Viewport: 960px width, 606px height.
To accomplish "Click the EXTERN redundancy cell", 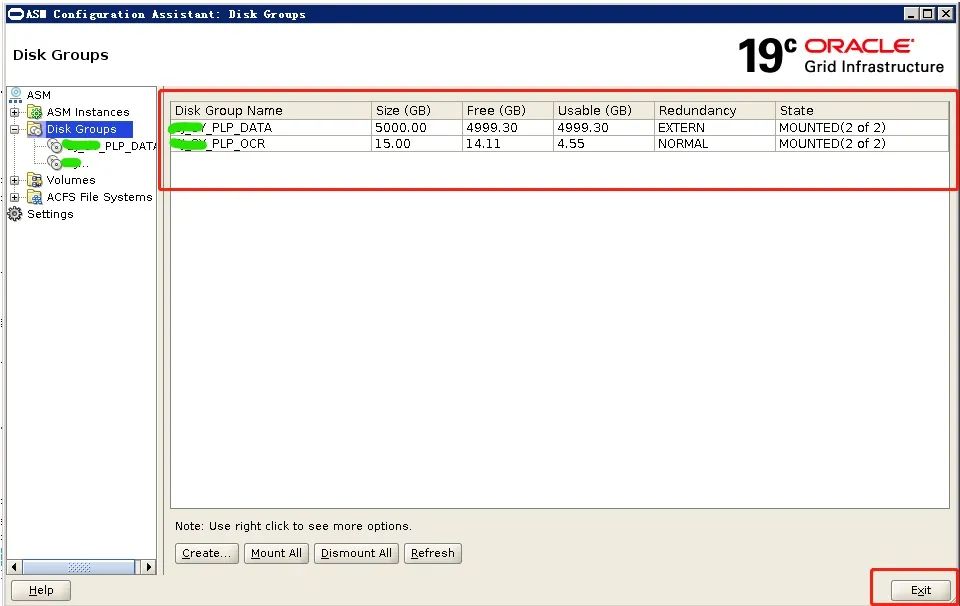I will click(x=714, y=127).
